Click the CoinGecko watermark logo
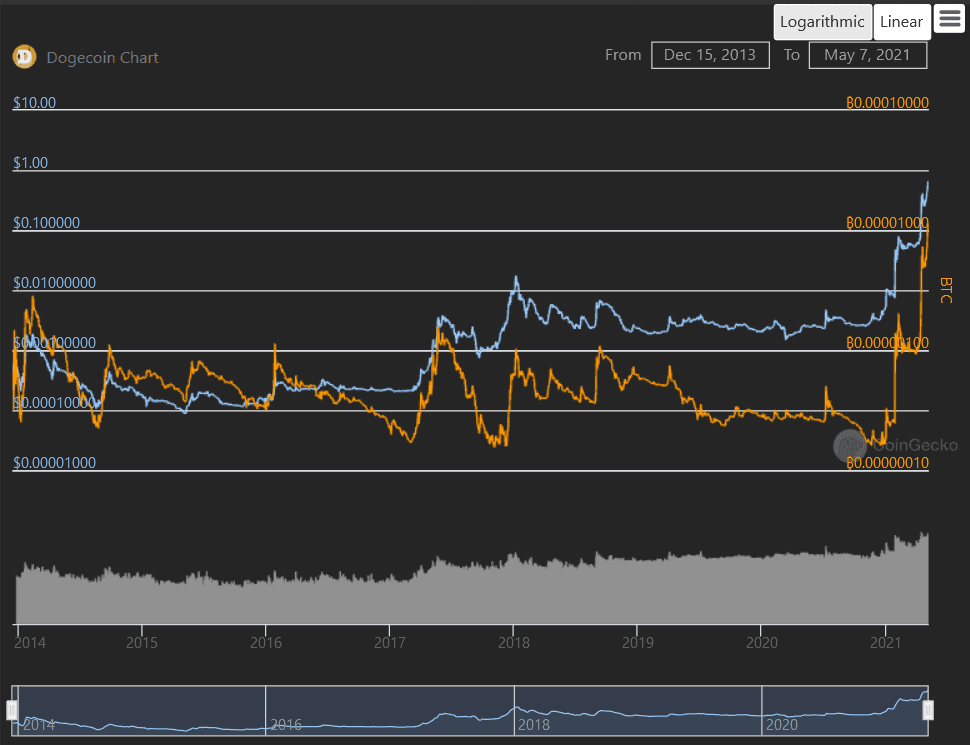 (850, 446)
